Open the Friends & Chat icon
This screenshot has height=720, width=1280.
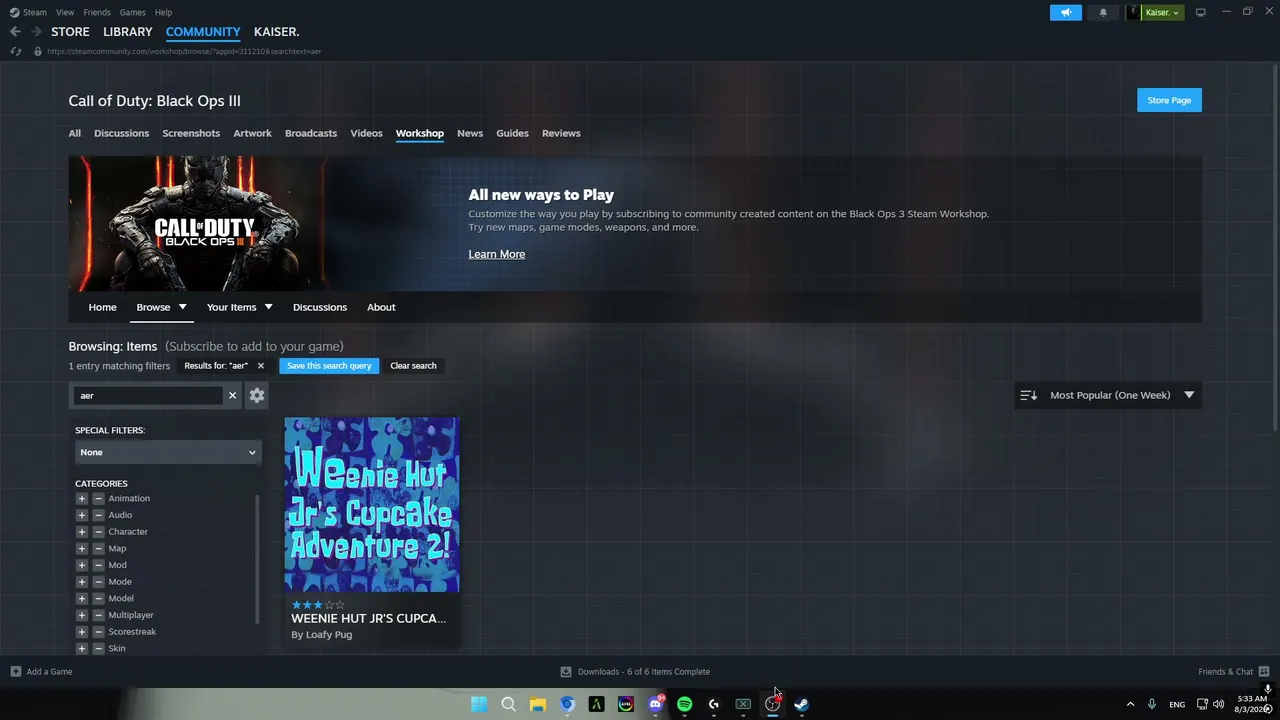point(1264,672)
